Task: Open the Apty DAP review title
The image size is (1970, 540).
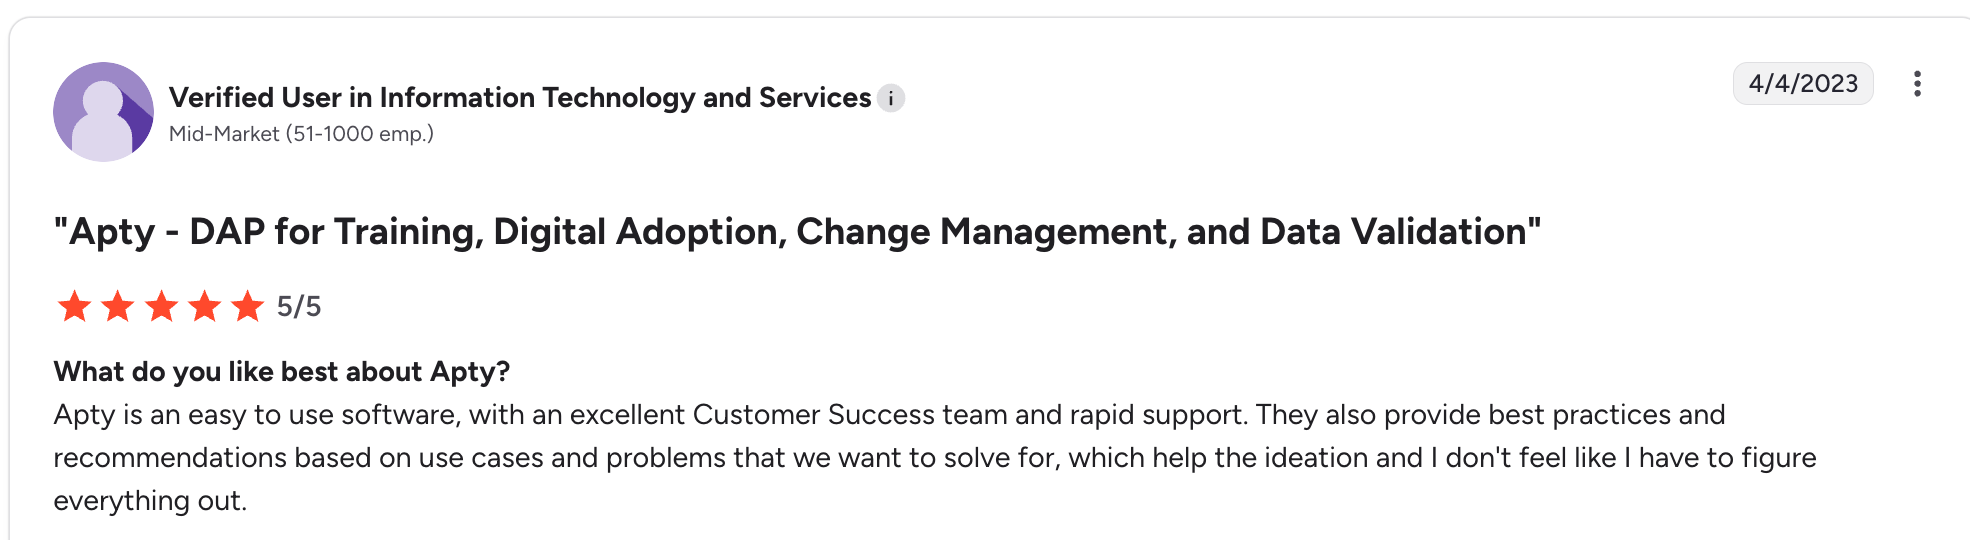Action: 796,232
